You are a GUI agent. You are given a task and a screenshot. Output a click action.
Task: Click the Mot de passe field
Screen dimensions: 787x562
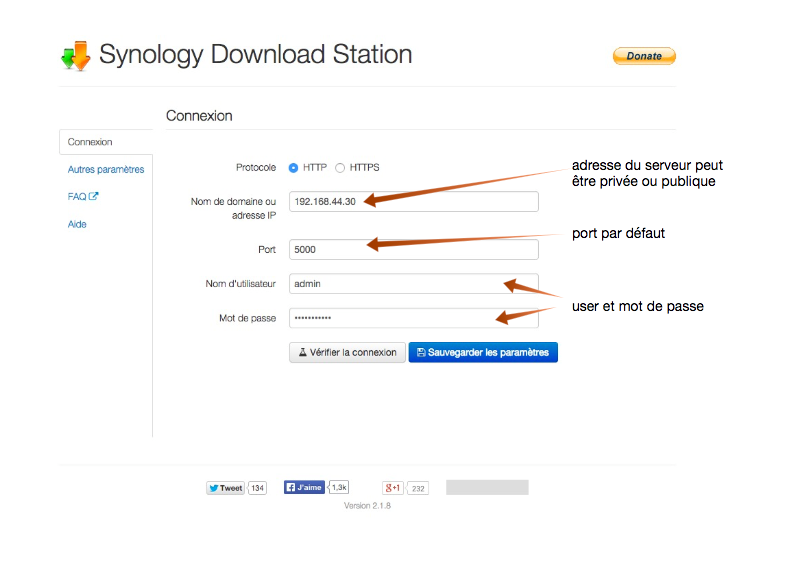413,318
